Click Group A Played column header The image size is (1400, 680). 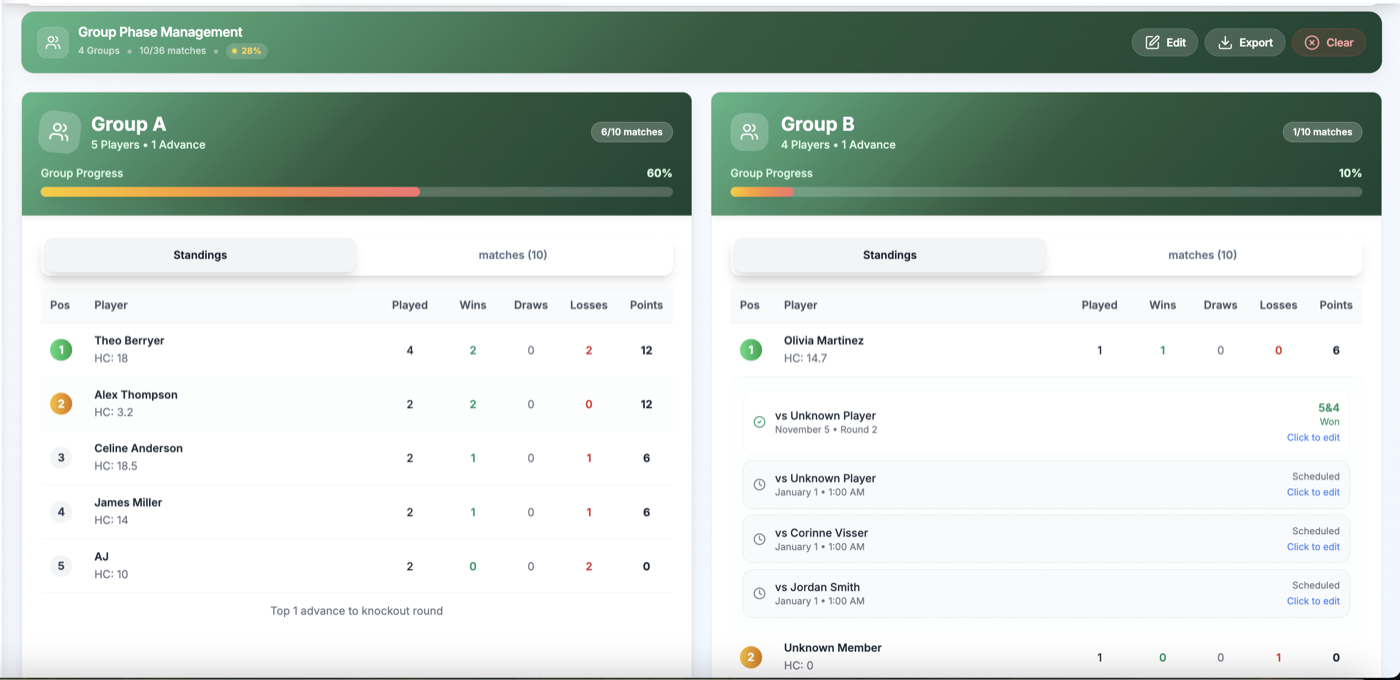(x=410, y=305)
